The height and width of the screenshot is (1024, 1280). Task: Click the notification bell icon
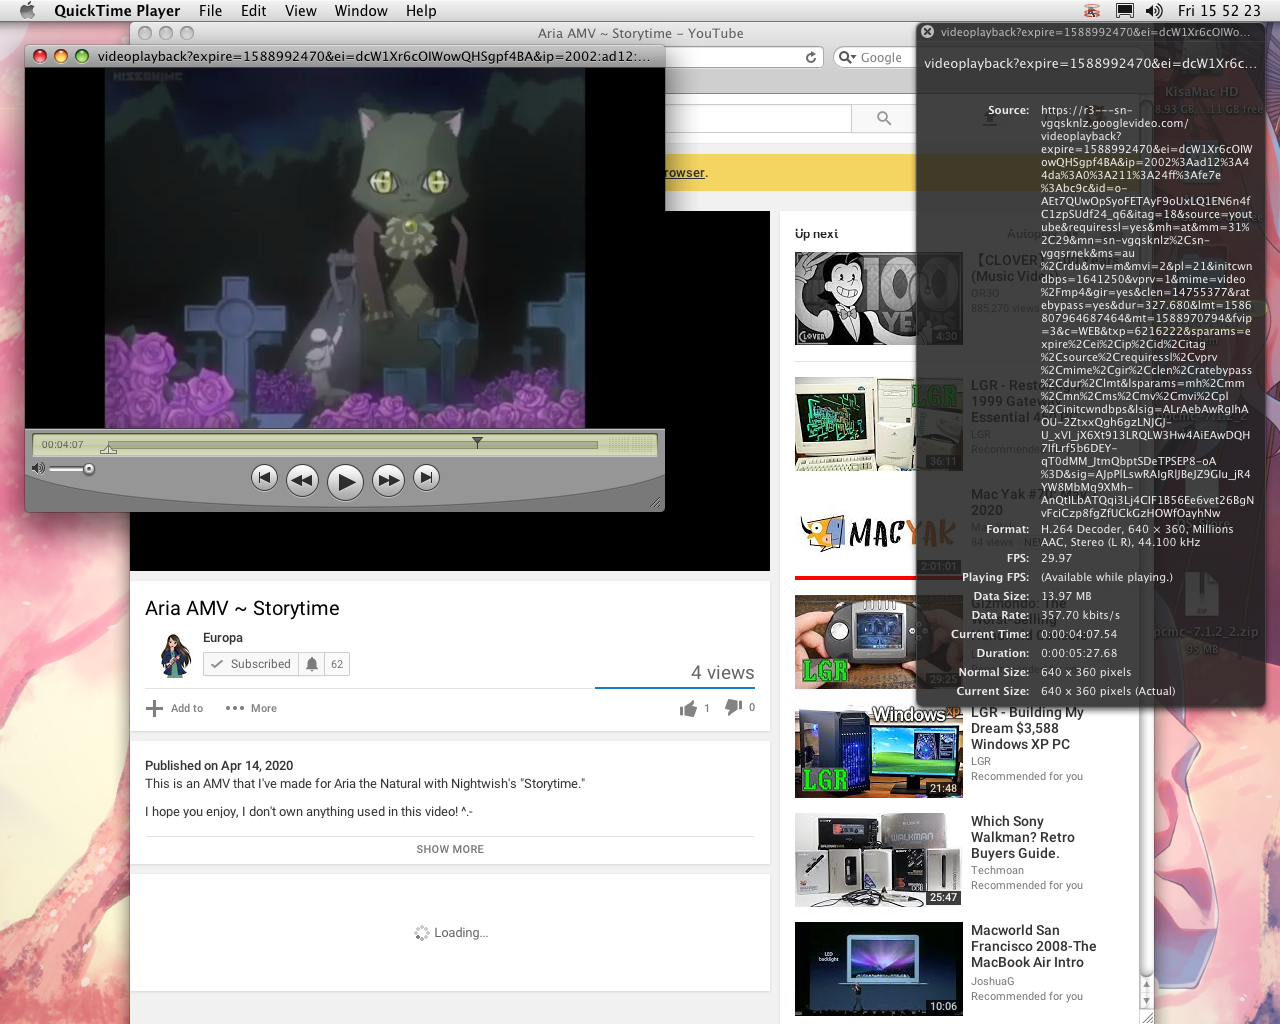tap(312, 664)
